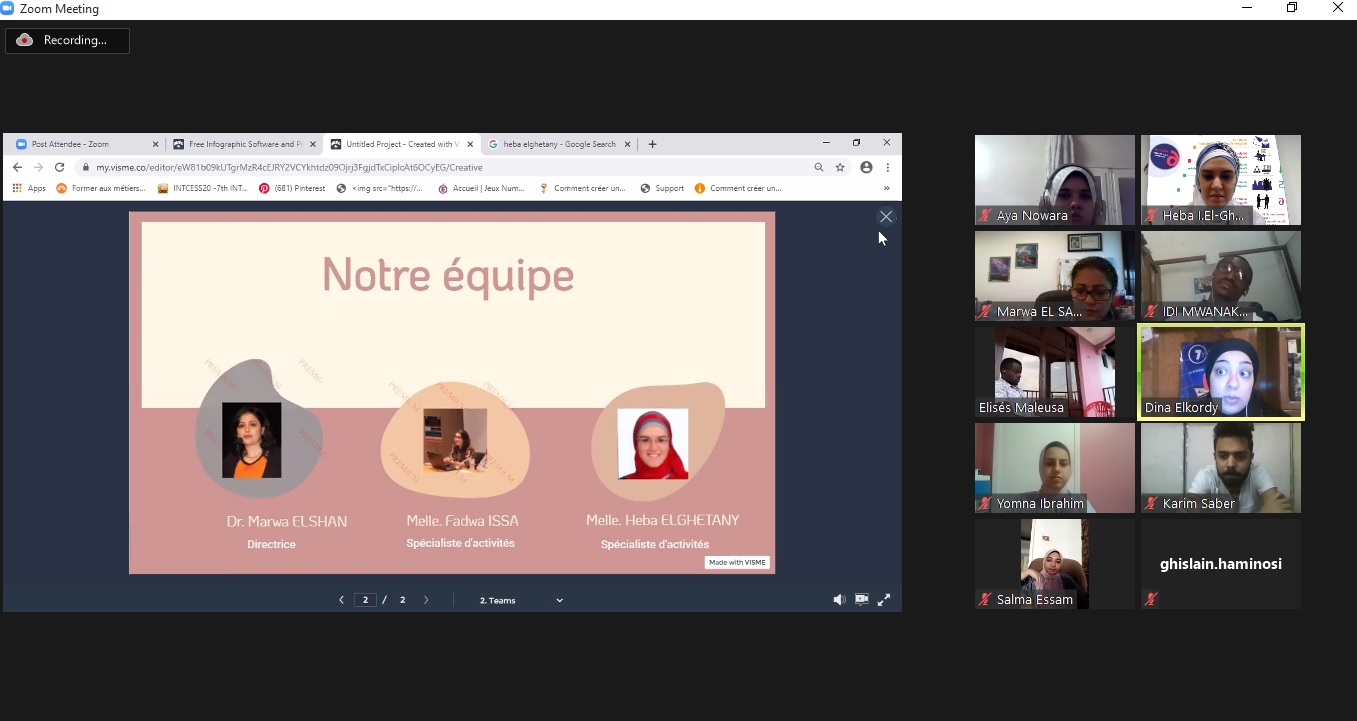Click the previous slide arrow in Visme

[341, 600]
